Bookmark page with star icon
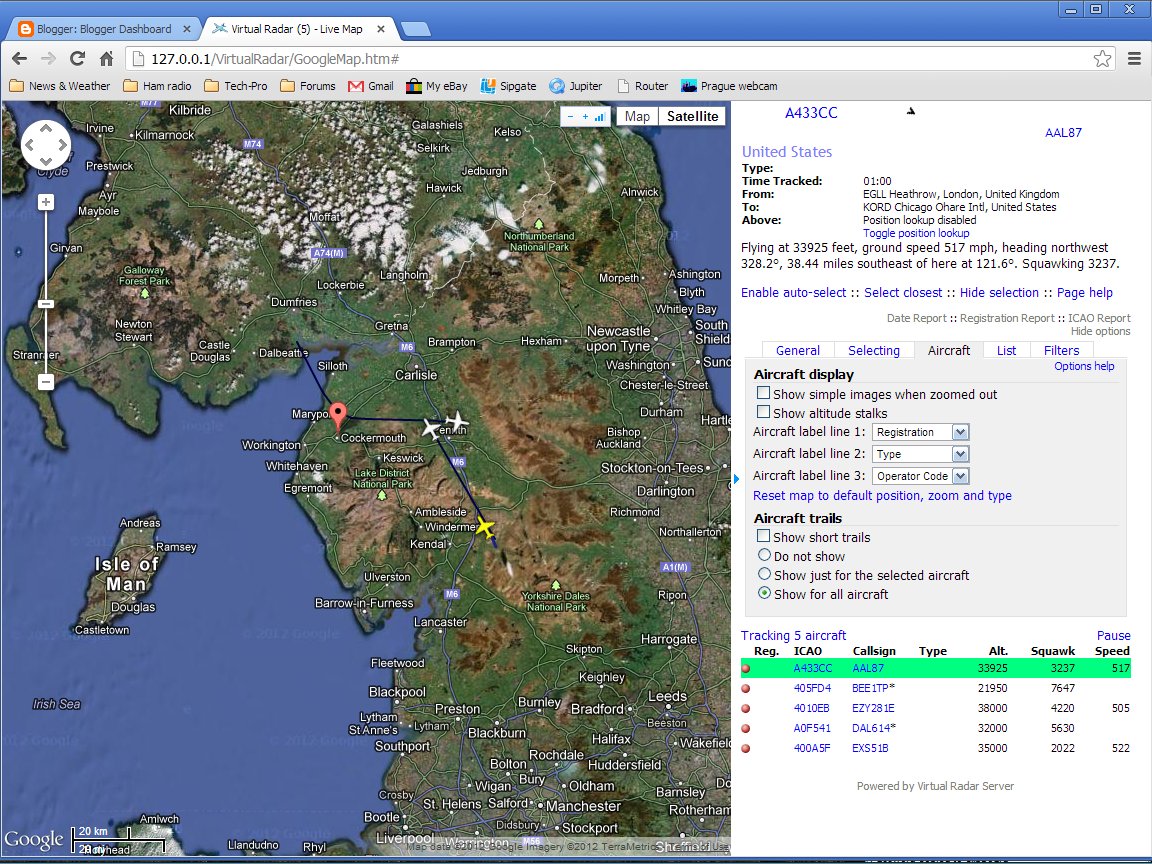The width and height of the screenshot is (1152, 864). [x=1102, y=59]
